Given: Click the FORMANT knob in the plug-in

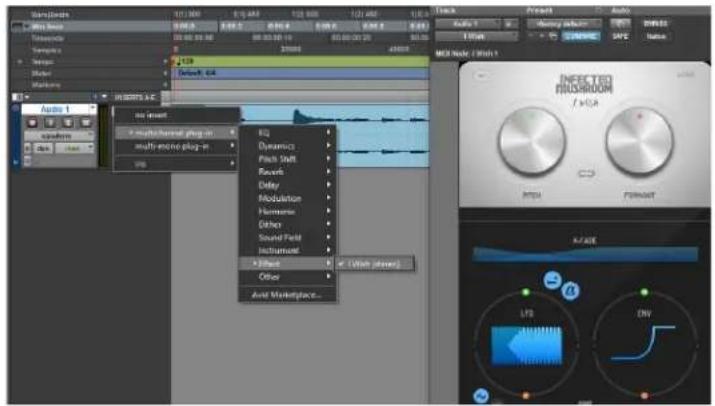Looking at the screenshot, I should click(639, 142).
